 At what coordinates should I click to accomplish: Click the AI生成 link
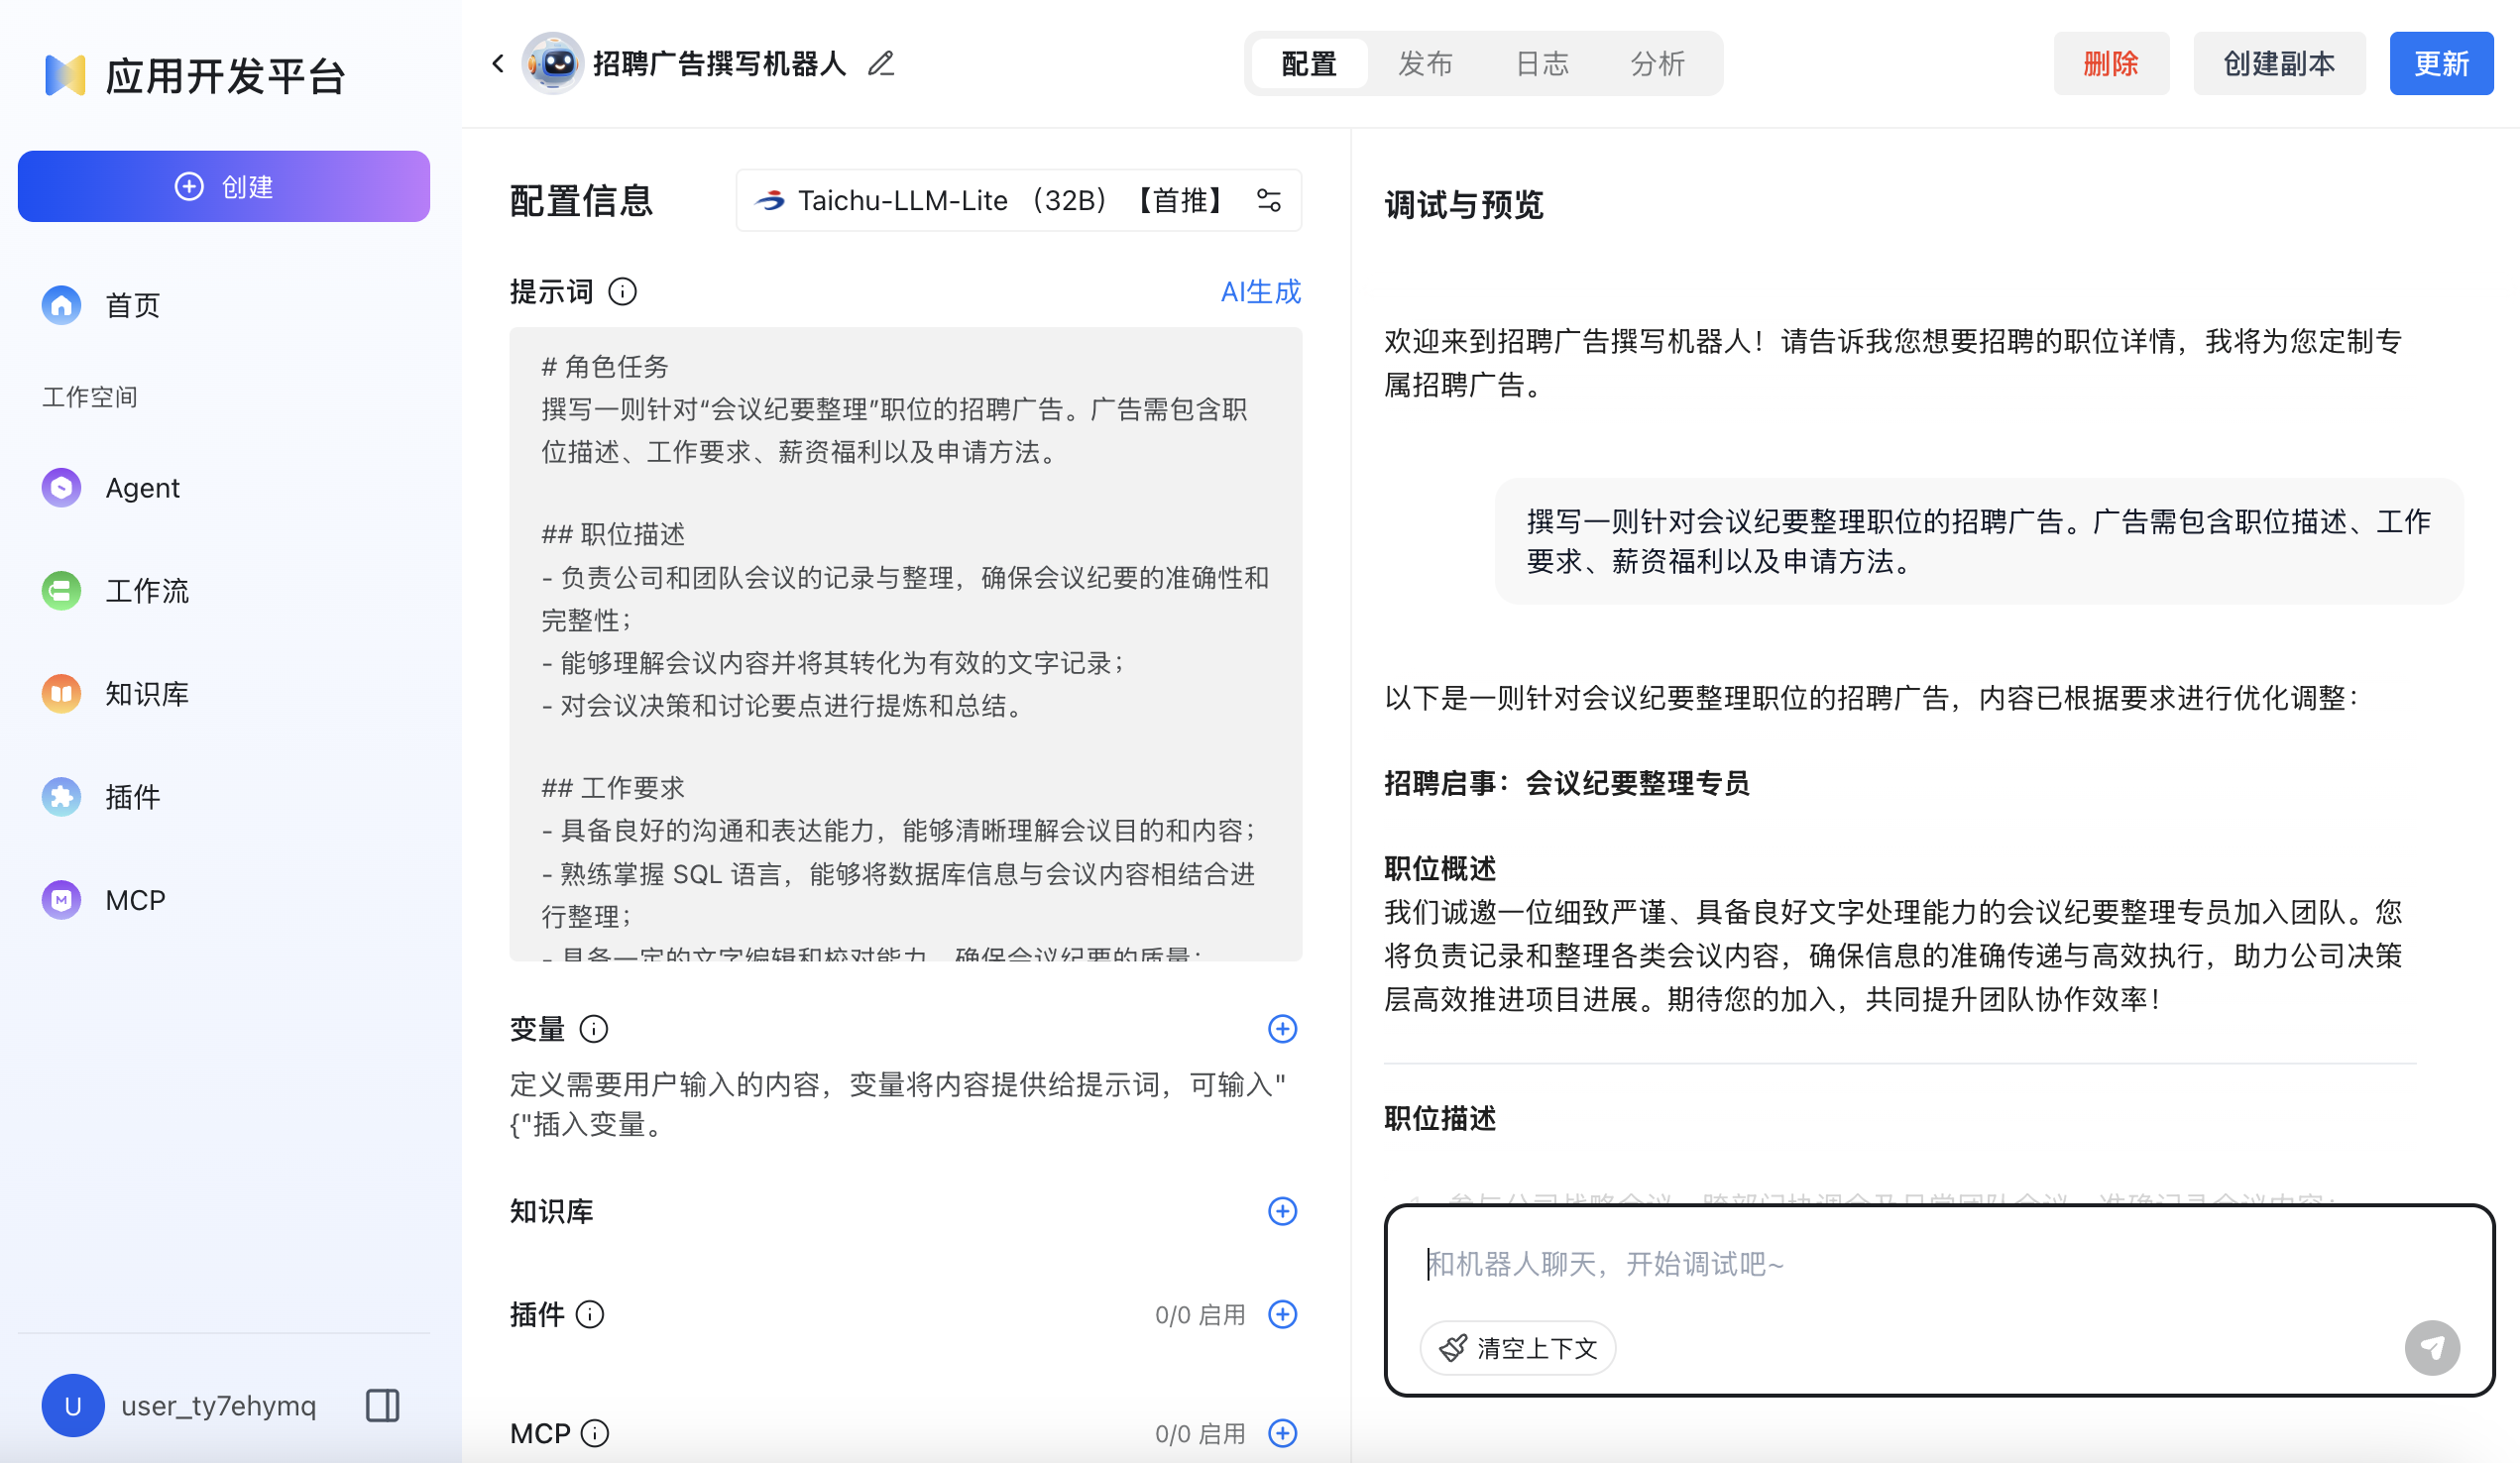[1260, 291]
